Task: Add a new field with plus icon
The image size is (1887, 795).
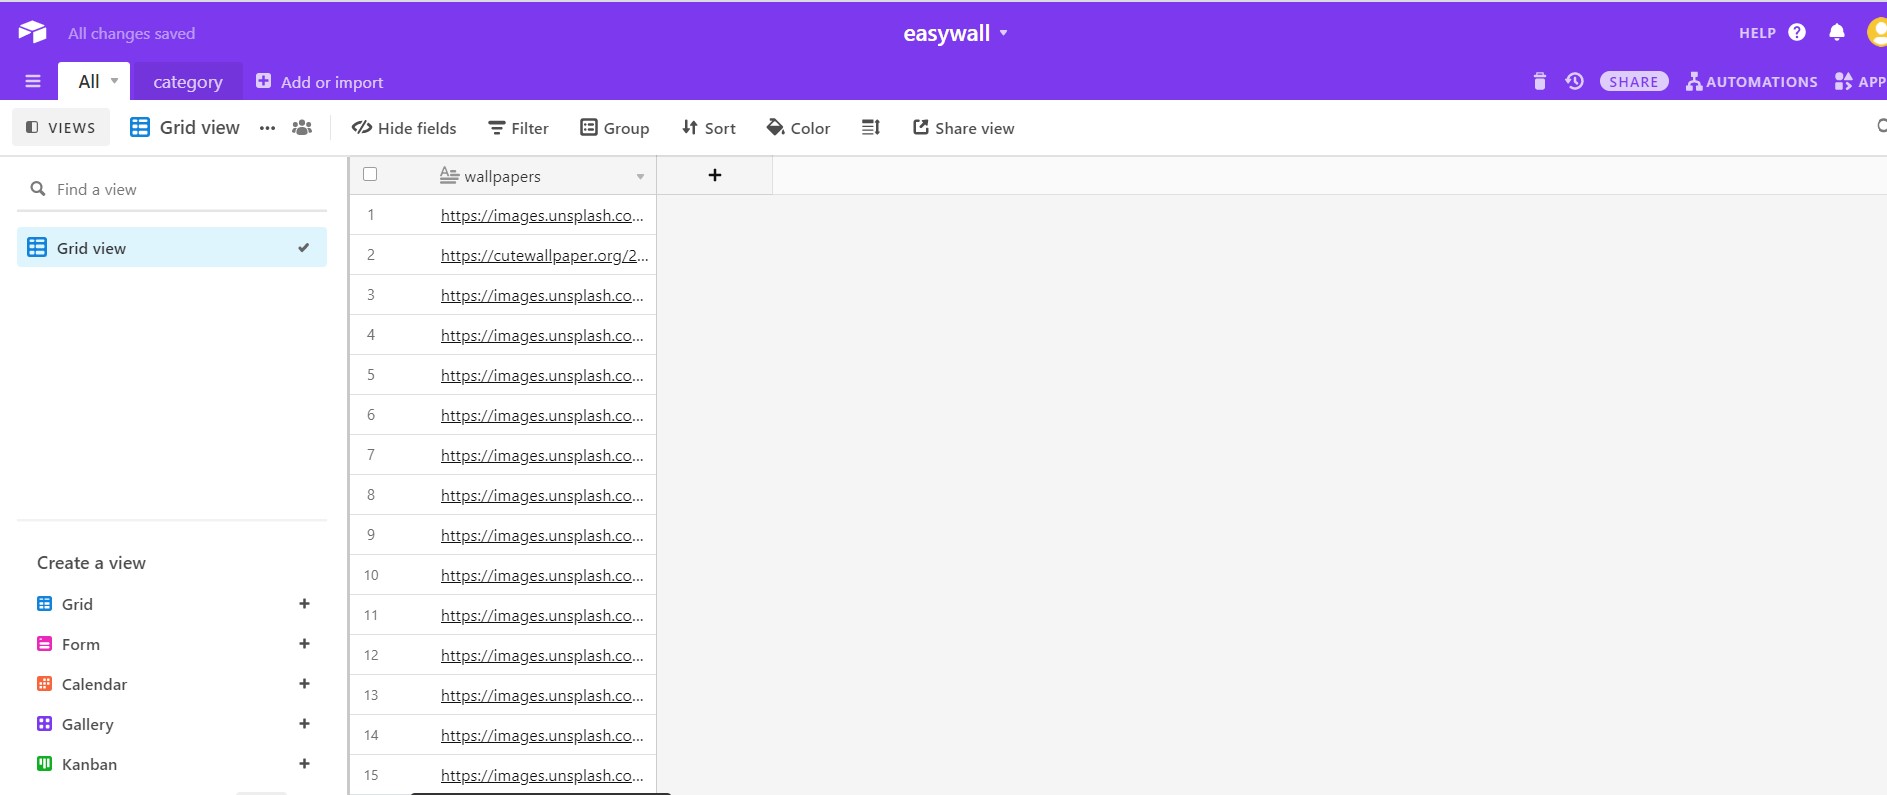Action: click(x=715, y=175)
